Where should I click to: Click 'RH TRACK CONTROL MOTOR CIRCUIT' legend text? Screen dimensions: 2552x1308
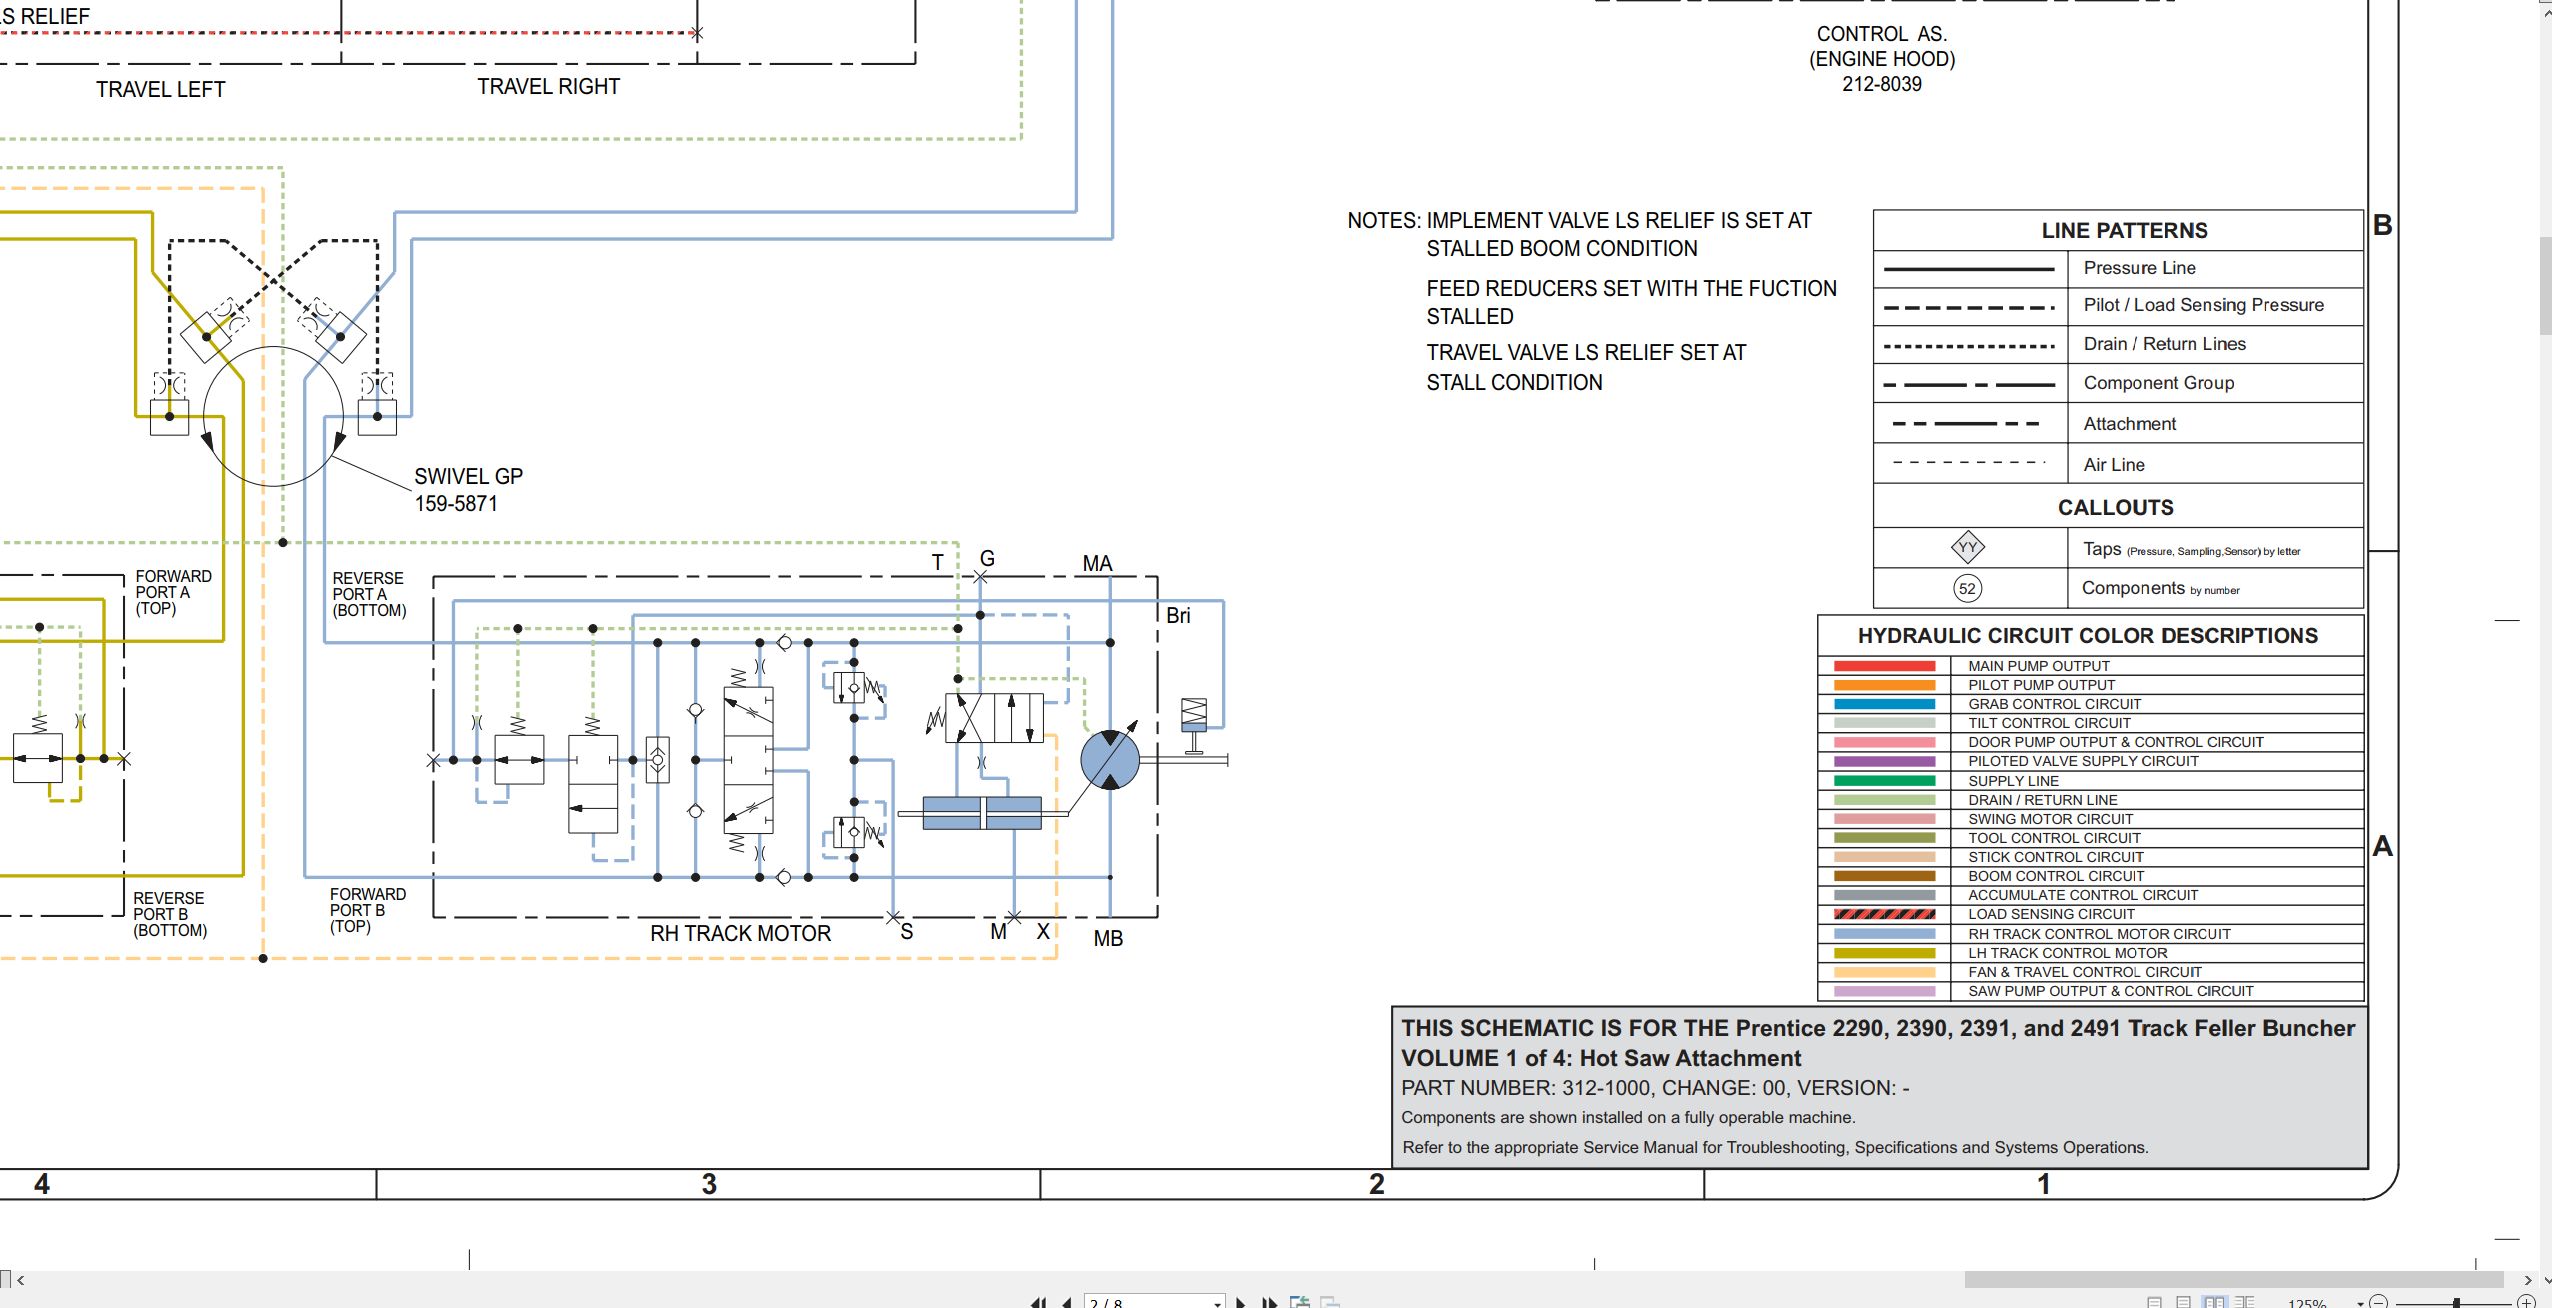click(x=2099, y=934)
